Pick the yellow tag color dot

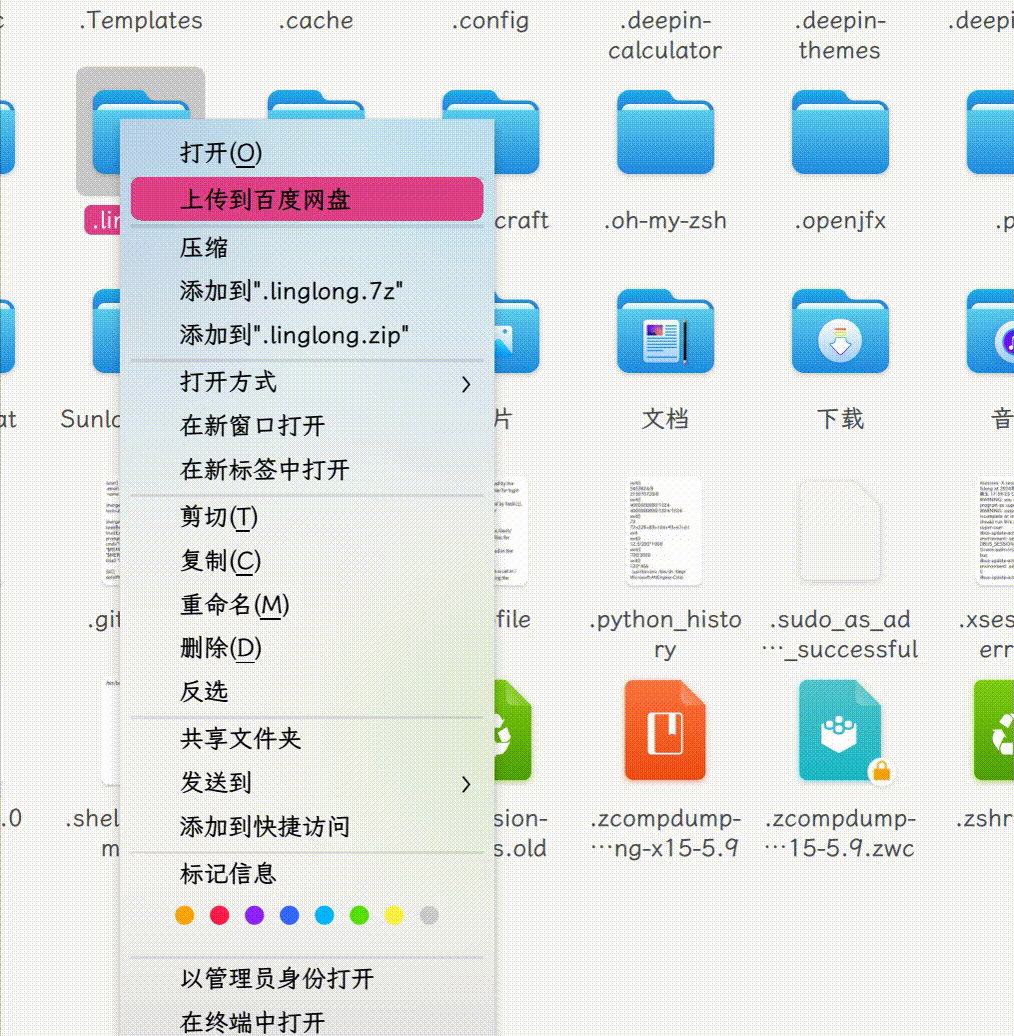pyautogui.click(x=394, y=915)
